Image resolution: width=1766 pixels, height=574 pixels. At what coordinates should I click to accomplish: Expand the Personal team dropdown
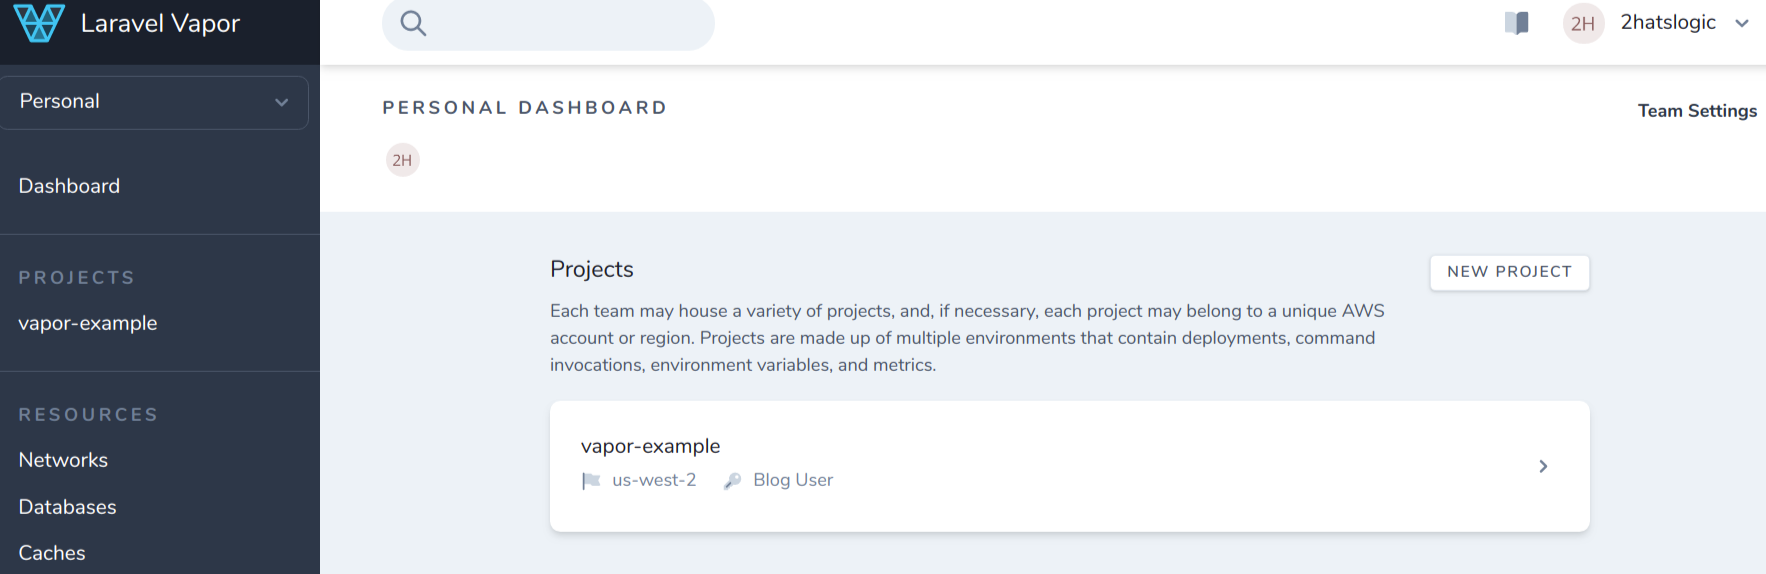[x=154, y=102]
